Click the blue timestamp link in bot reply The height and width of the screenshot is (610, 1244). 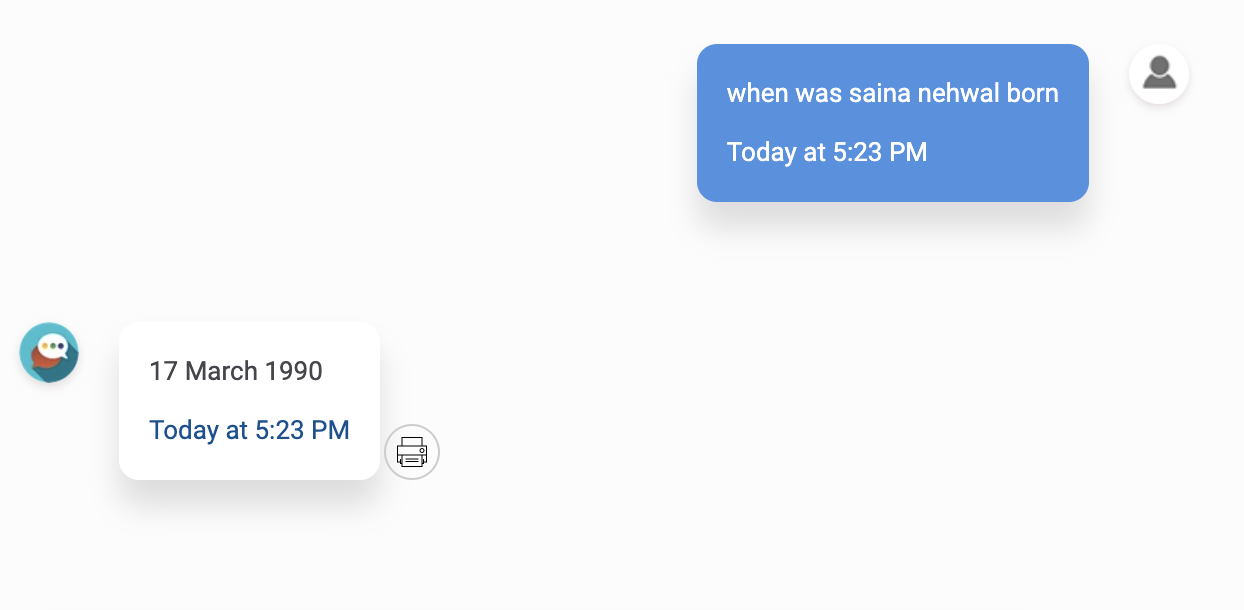pos(249,430)
